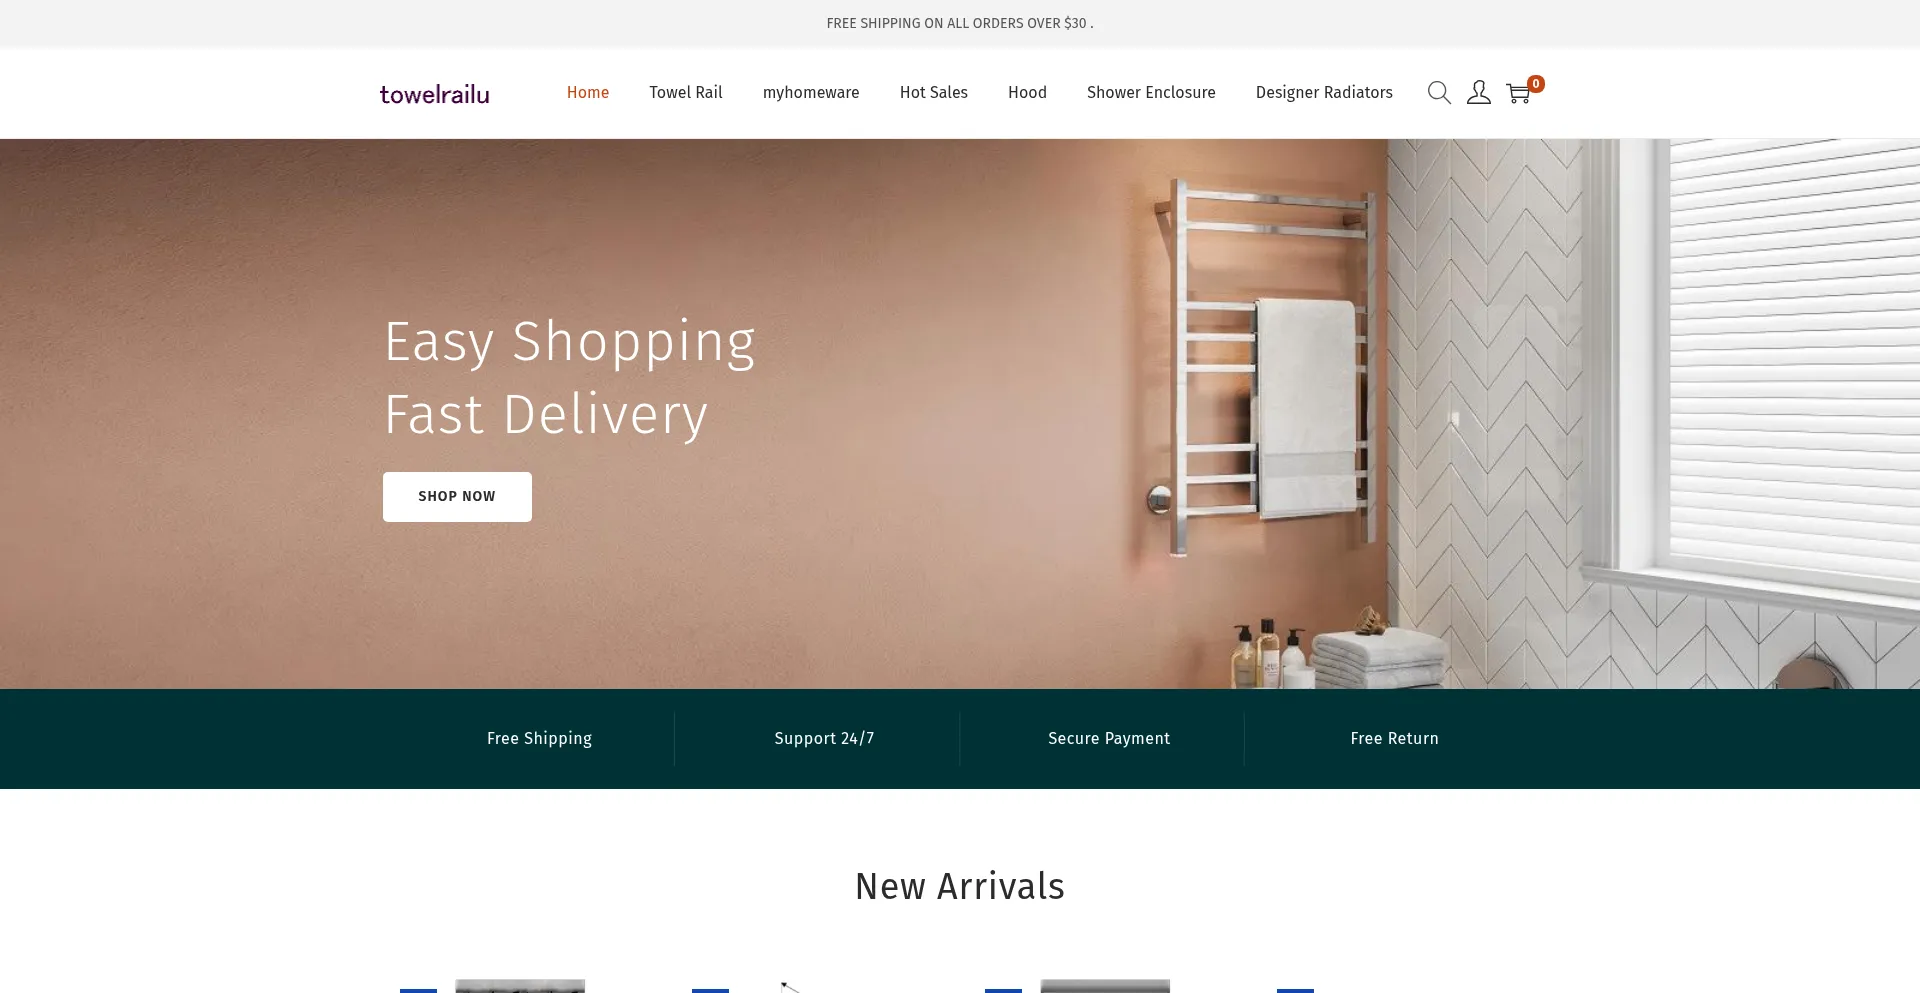Click the towelrailu logo

434,94
